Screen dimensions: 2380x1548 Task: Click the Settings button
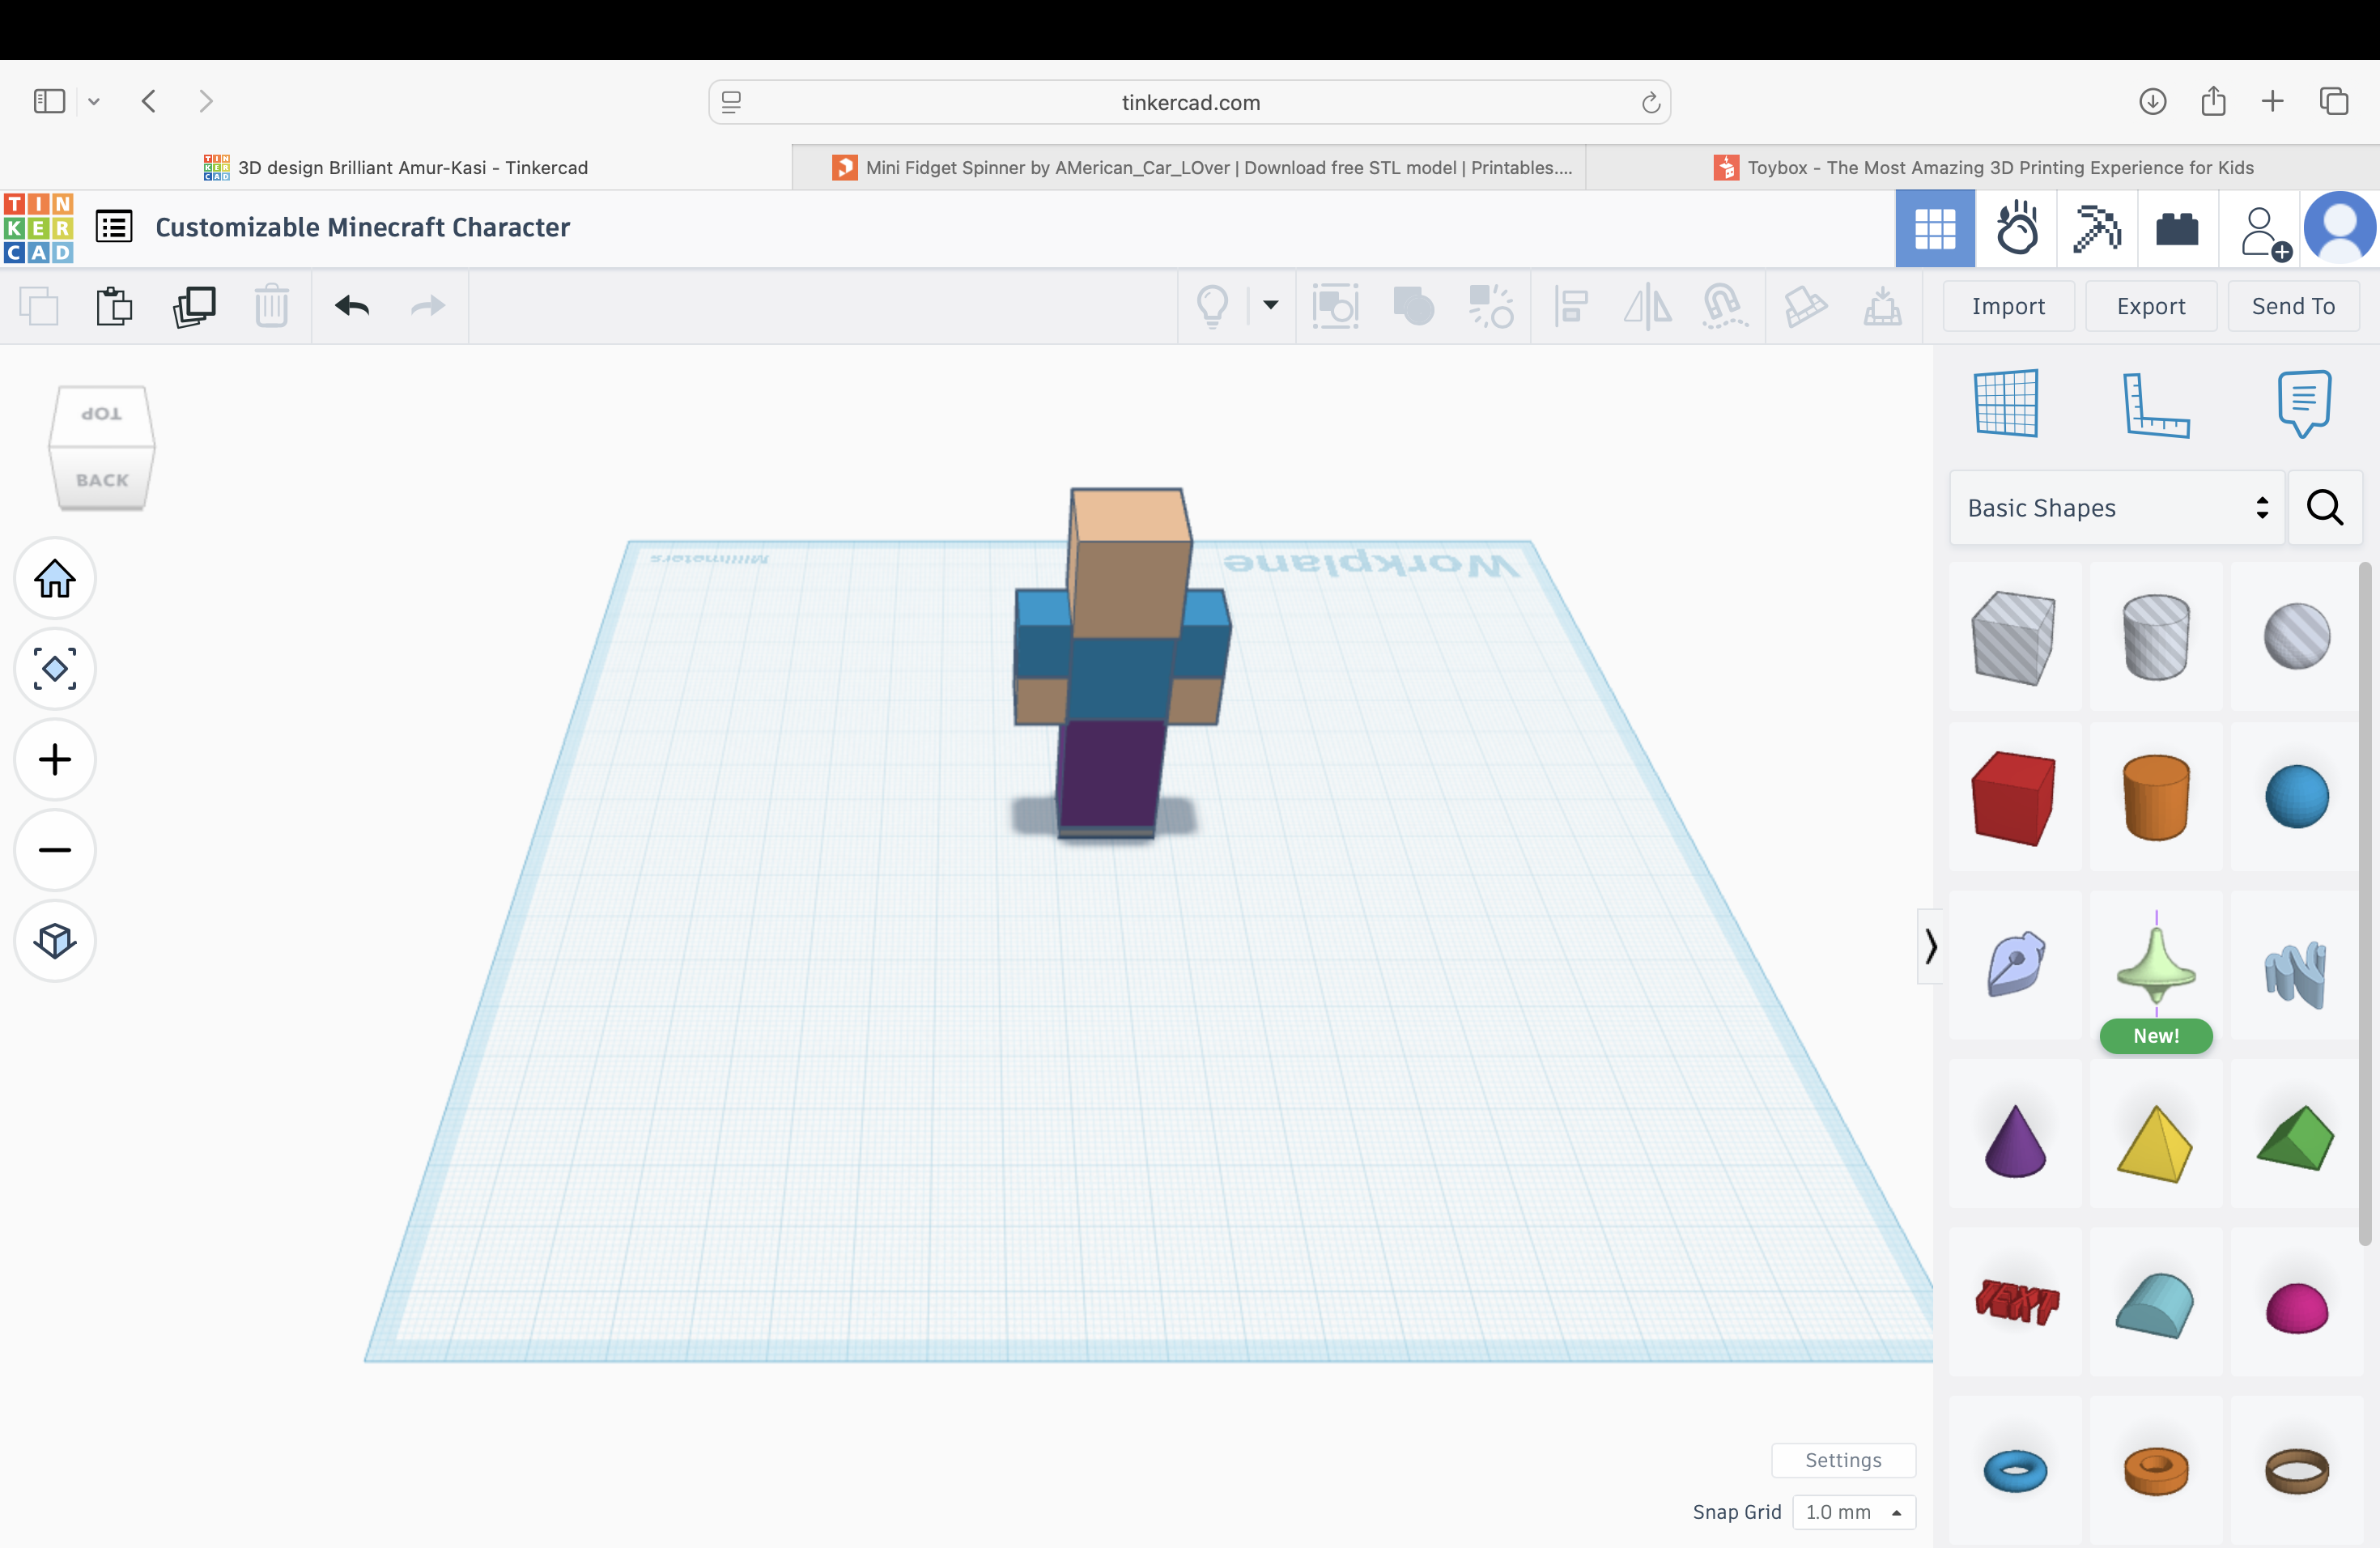pos(1843,1460)
